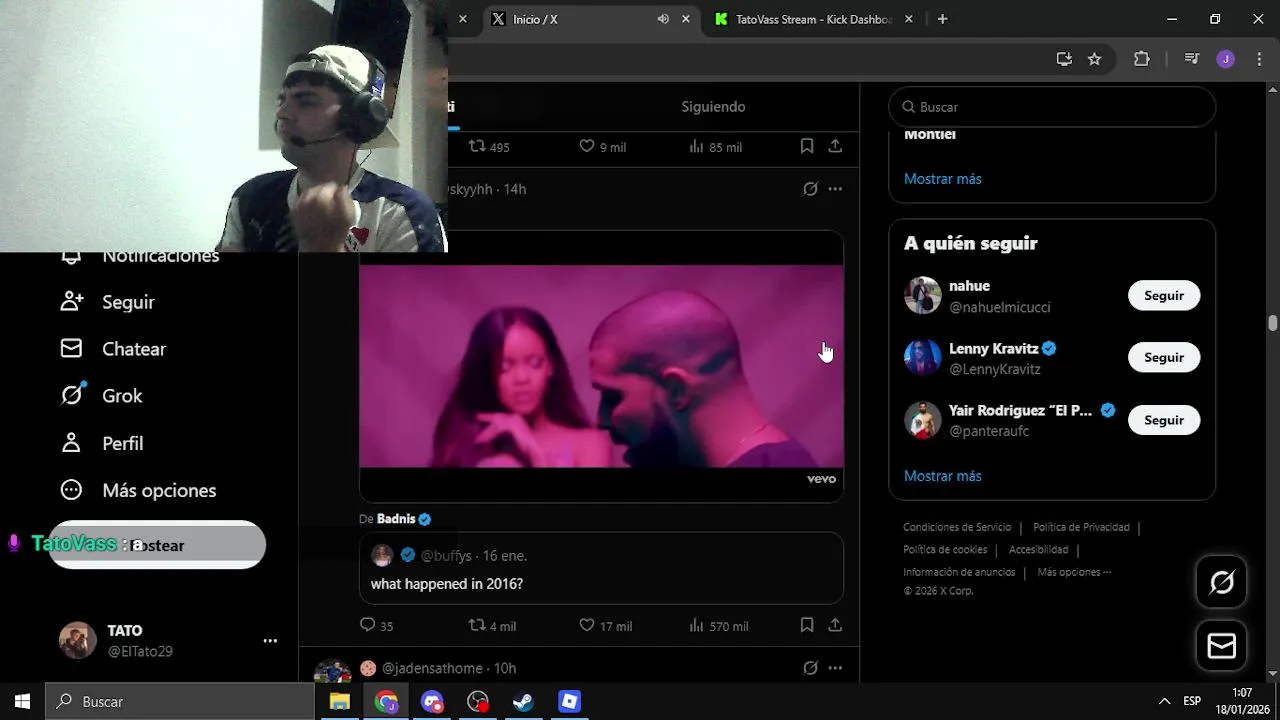View analytics showing 85 mil views
This screenshot has width=1280, height=720.
715,146
